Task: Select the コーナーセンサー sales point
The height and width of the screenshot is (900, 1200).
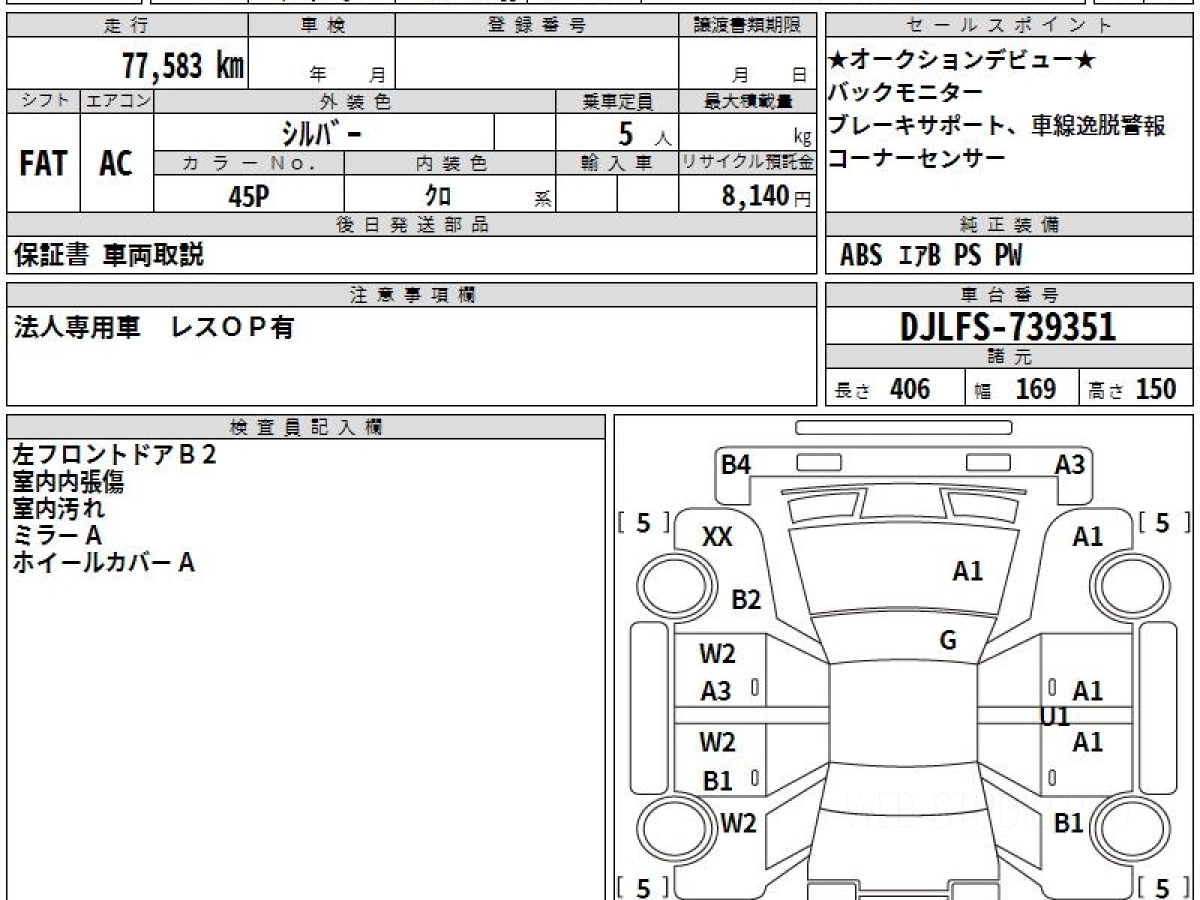Action: (917, 158)
